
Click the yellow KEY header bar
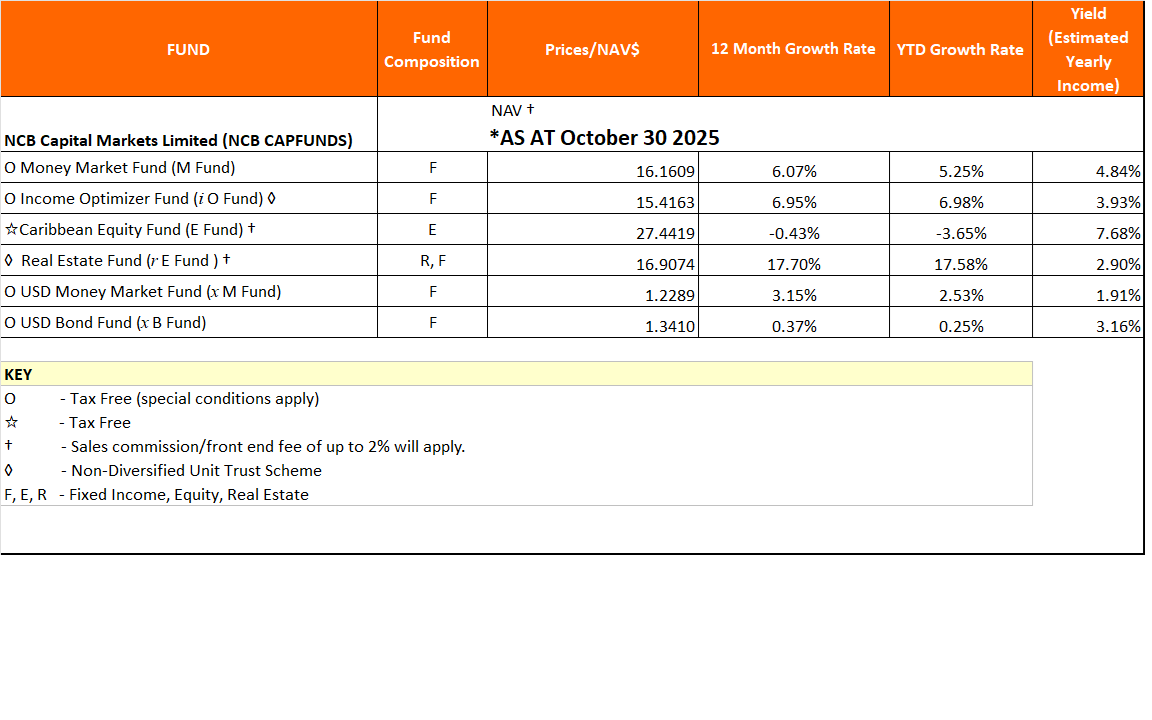pyautogui.click(x=516, y=374)
